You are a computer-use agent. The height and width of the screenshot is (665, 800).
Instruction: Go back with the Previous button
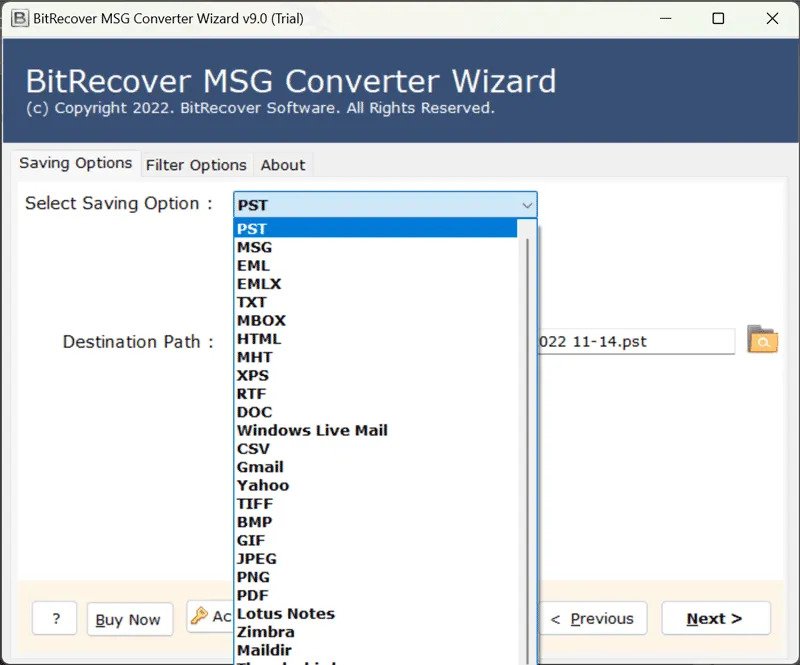[593, 618]
